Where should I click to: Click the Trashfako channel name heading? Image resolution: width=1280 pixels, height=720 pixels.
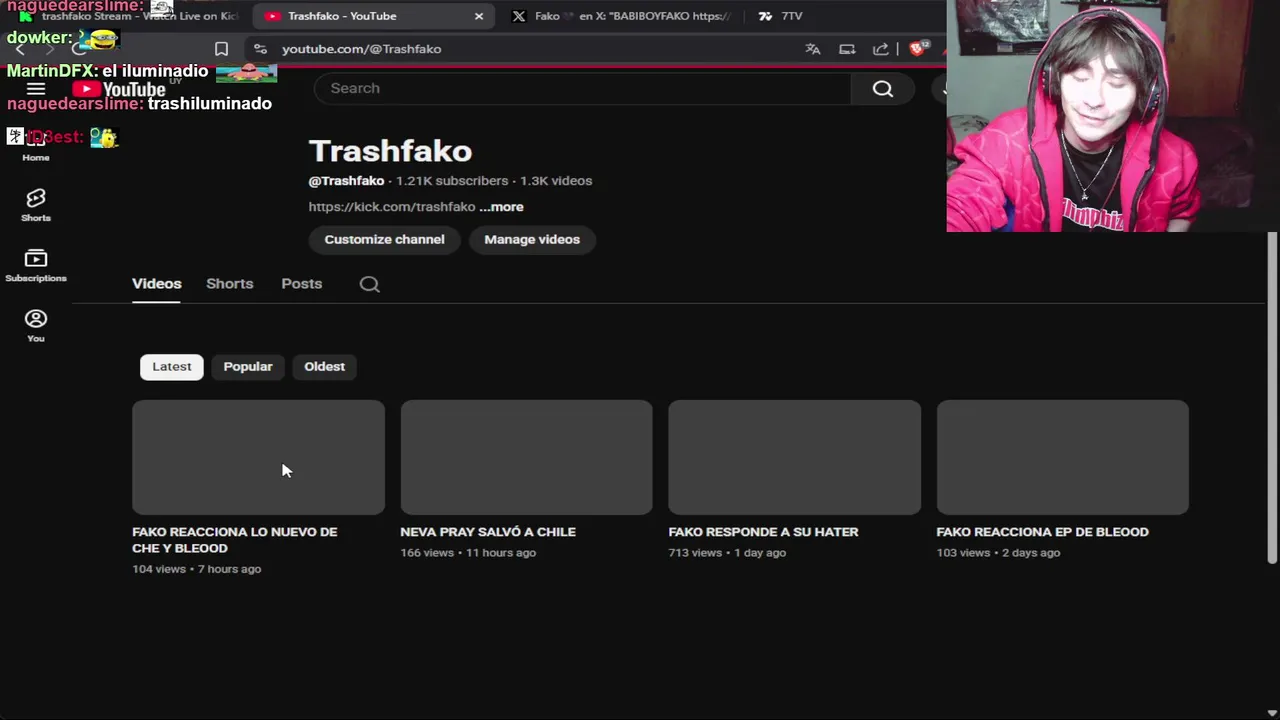[x=390, y=151]
